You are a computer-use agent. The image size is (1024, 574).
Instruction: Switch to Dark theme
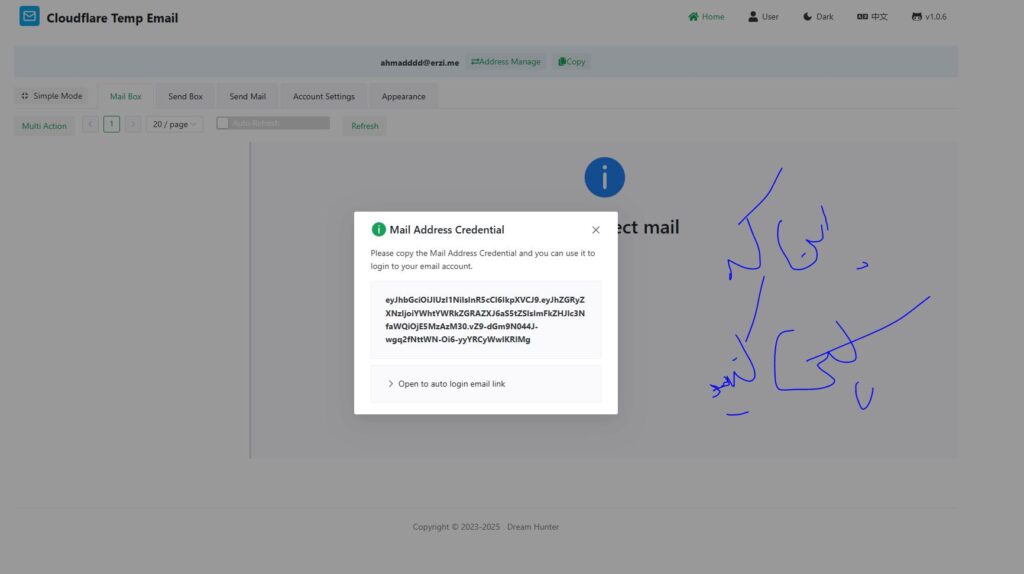tap(818, 16)
